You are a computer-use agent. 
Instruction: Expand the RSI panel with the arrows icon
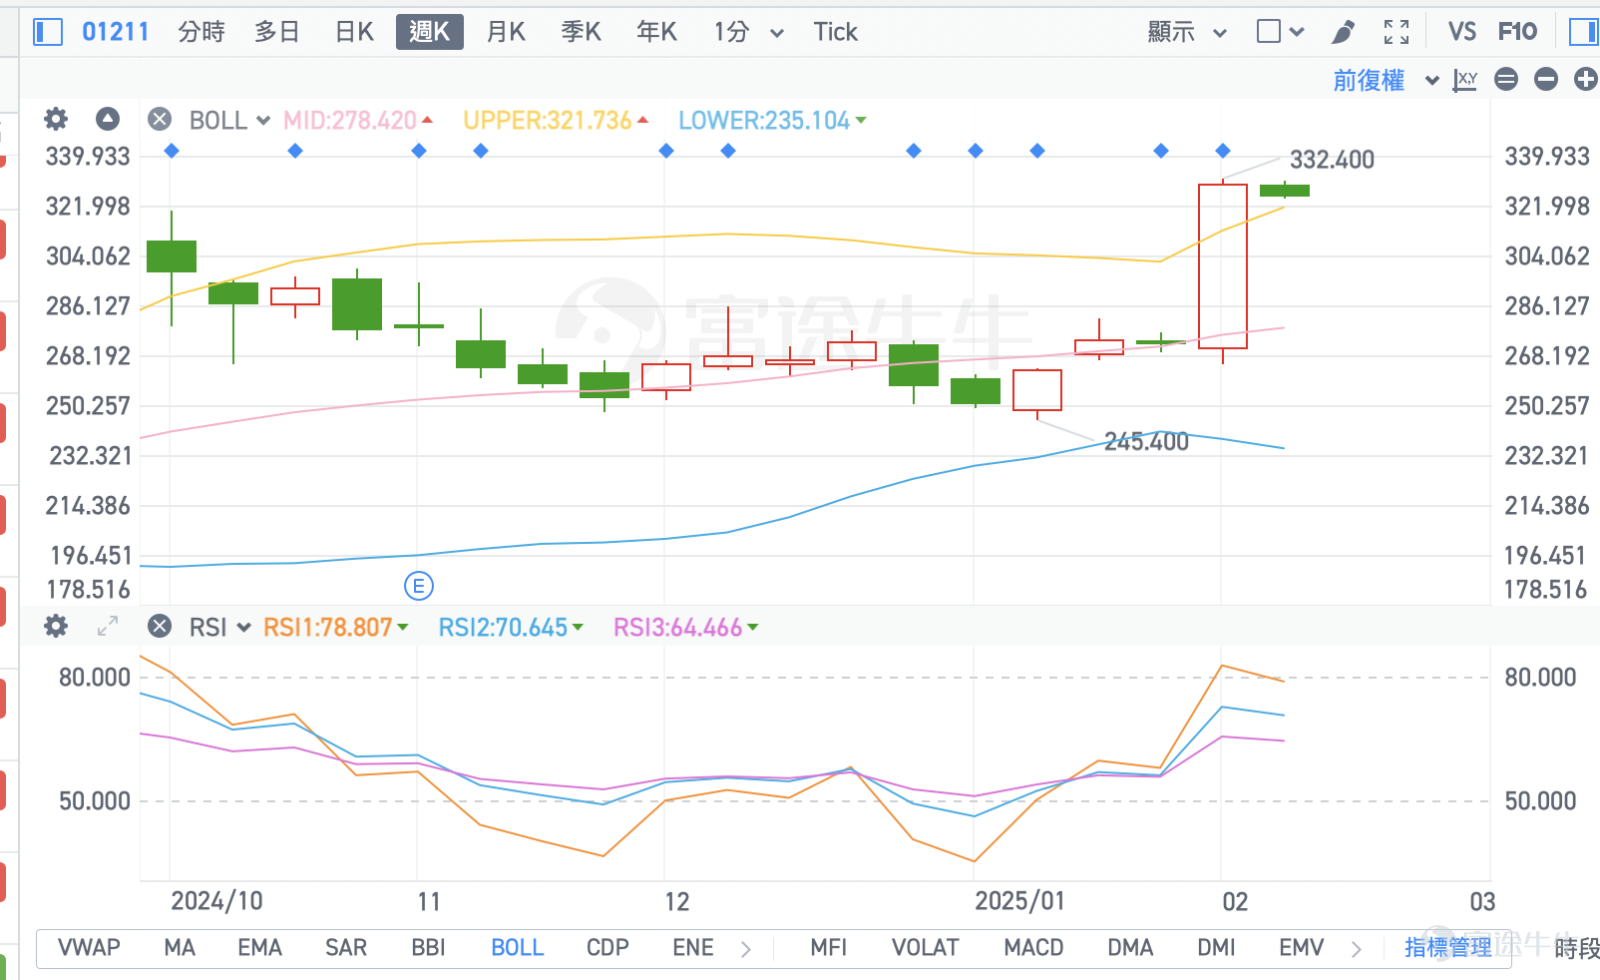point(107,627)
